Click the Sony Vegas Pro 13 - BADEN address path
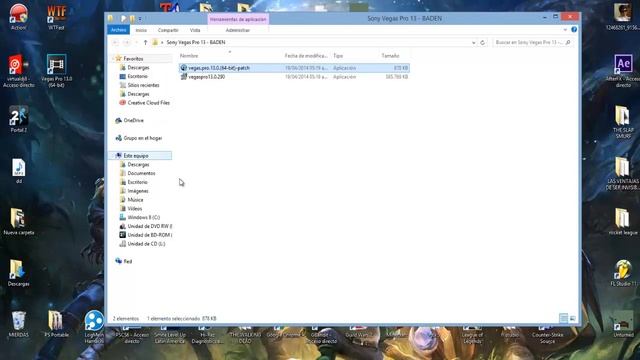The height and width of the screenshot is (360, 640). [196, 42]
